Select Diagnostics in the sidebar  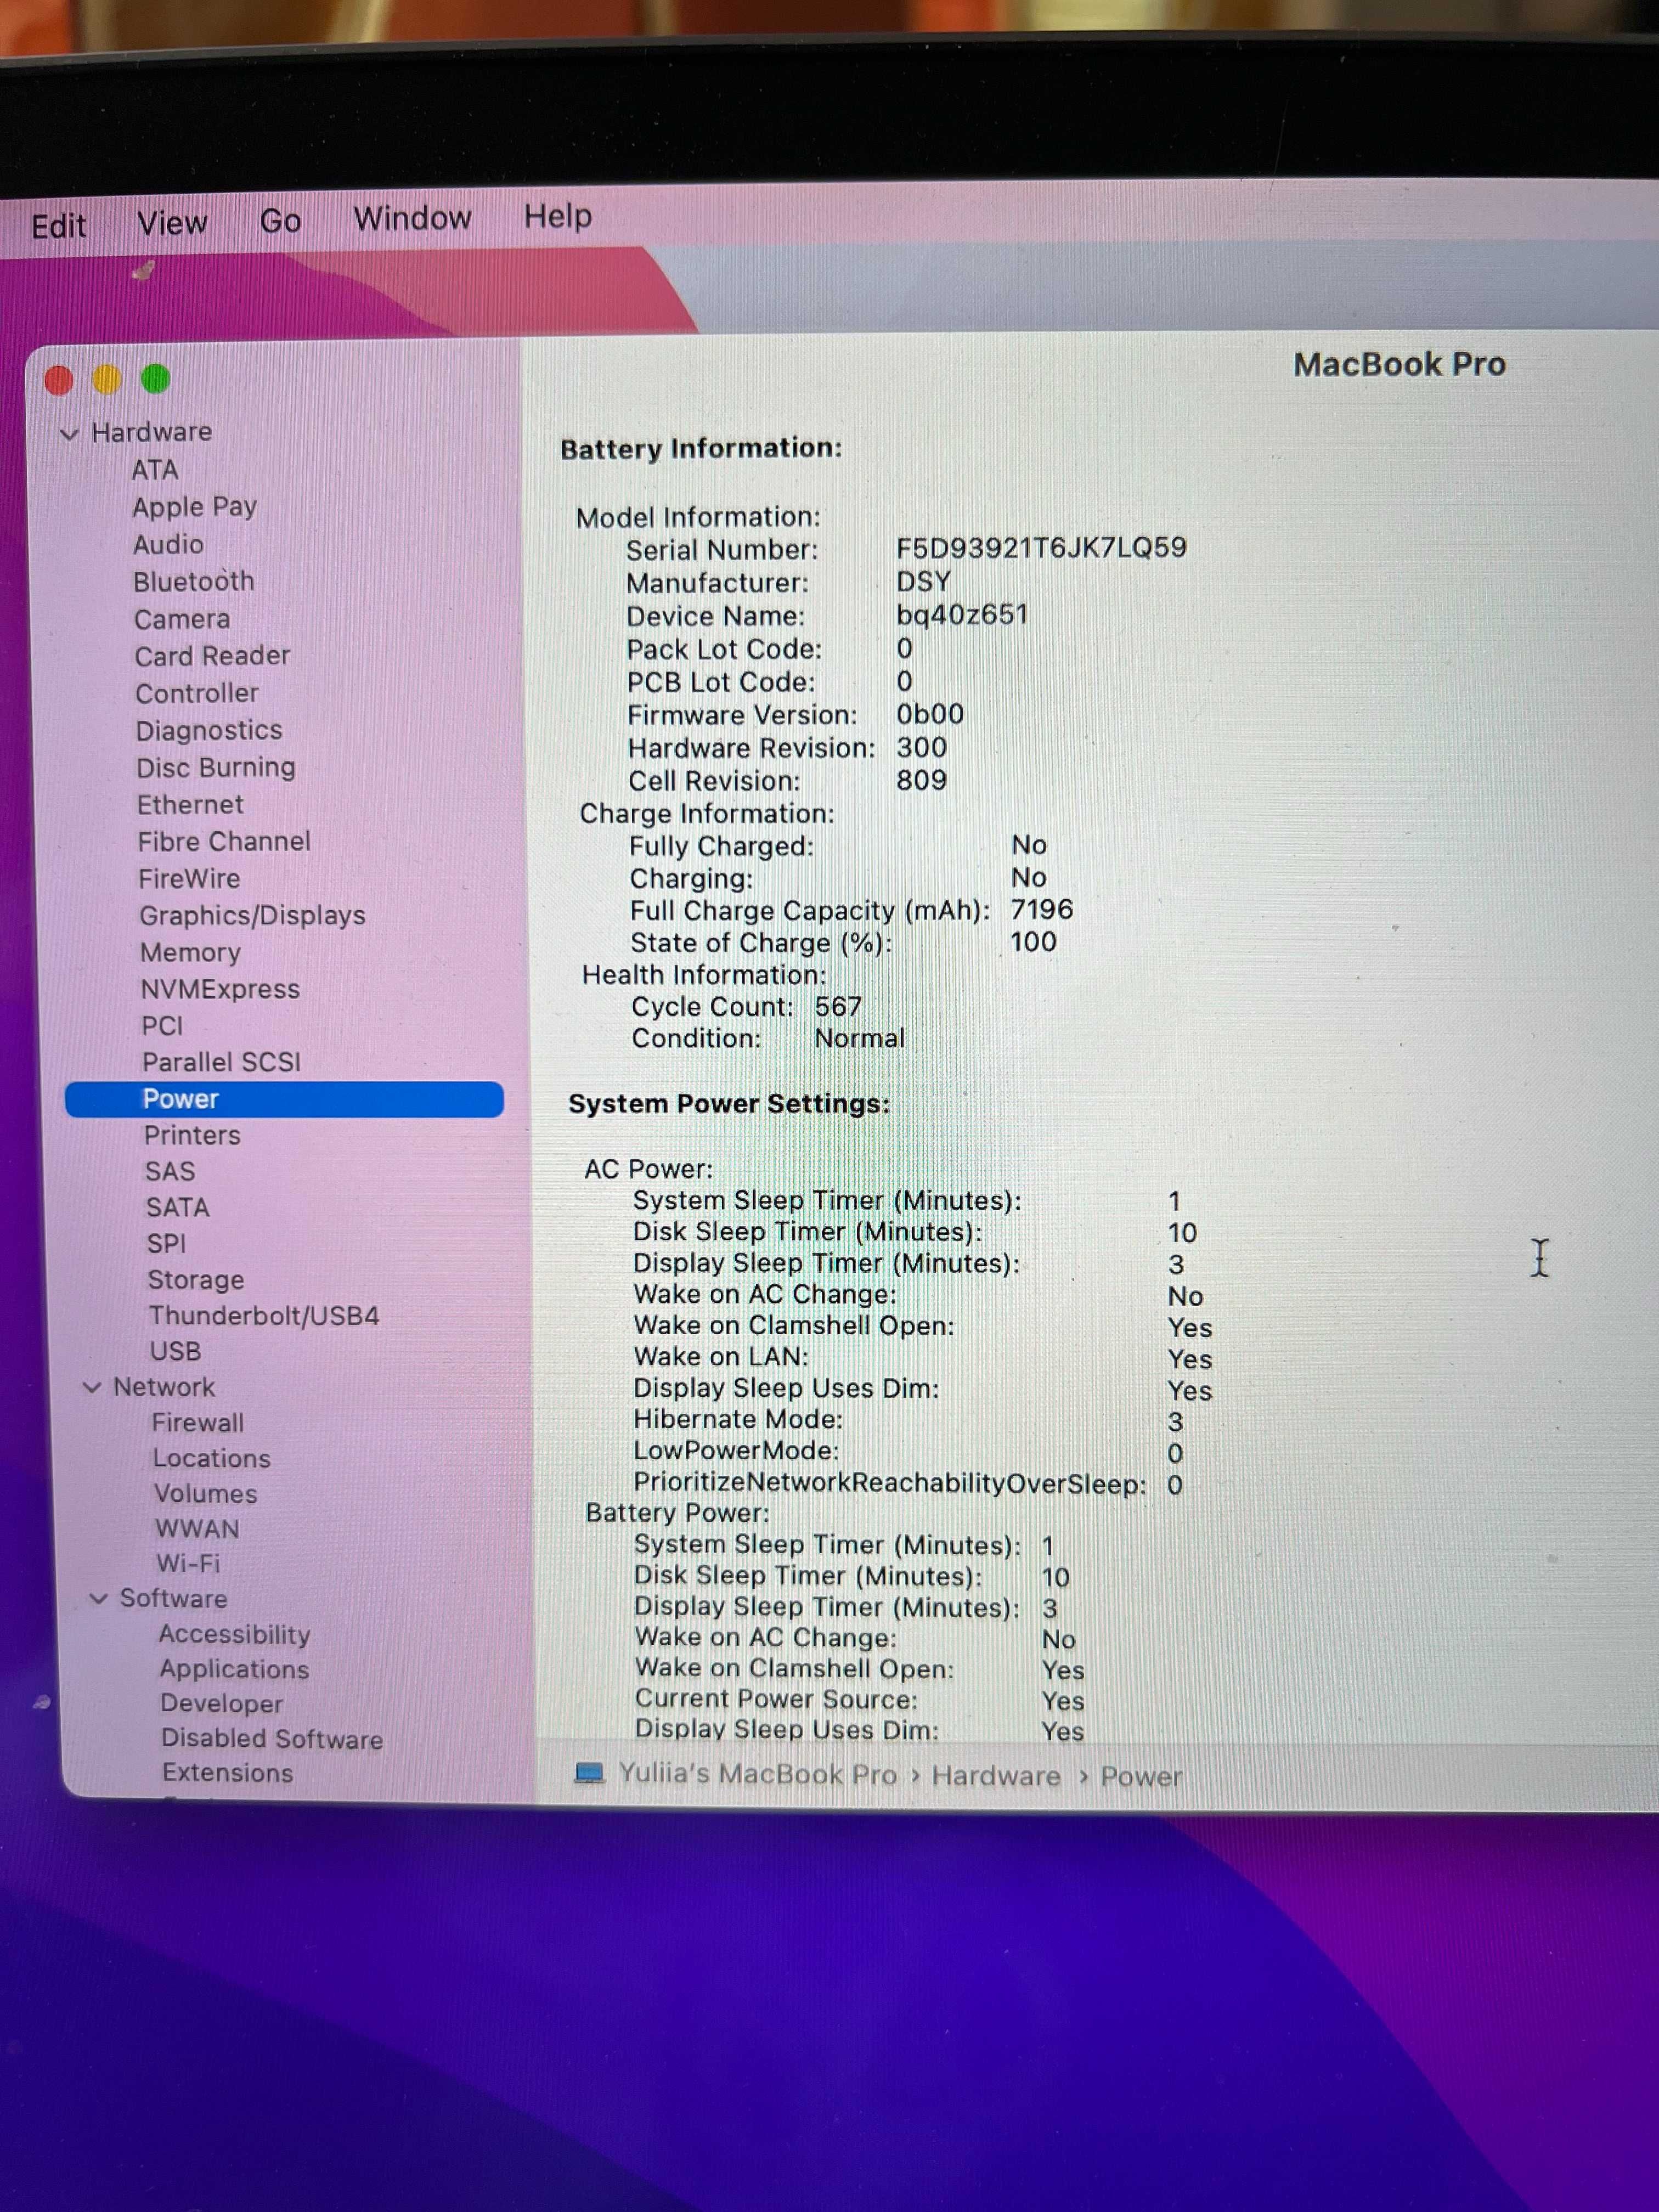coord(209,731)
